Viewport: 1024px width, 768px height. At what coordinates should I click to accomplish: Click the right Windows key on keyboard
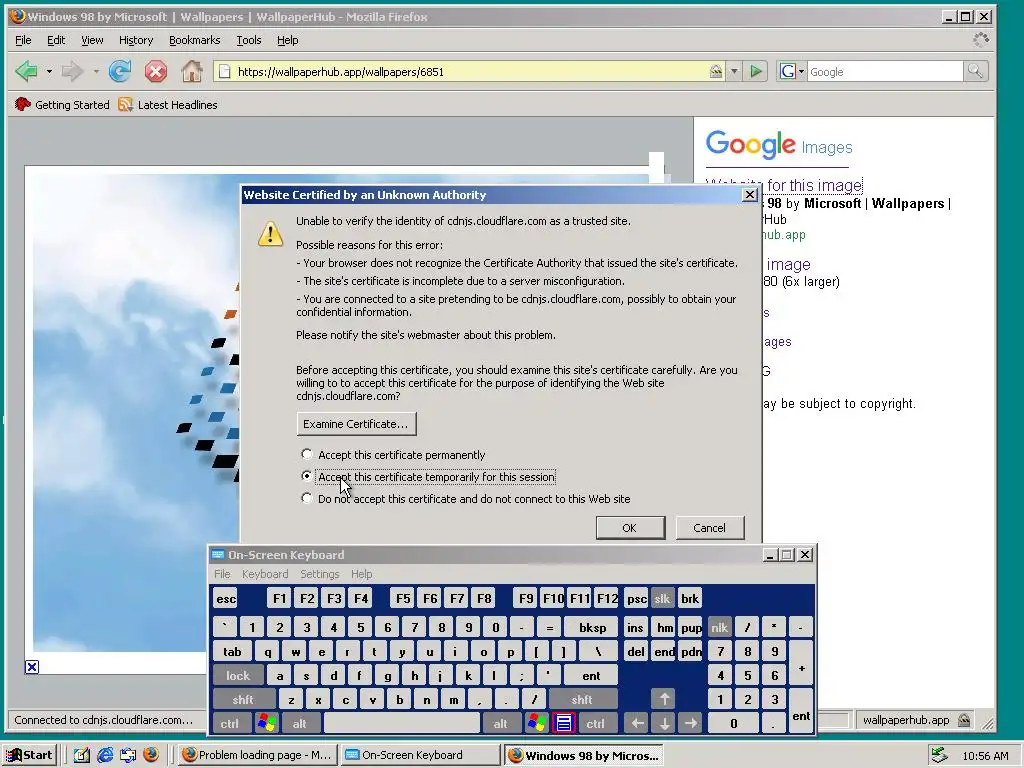537,723
